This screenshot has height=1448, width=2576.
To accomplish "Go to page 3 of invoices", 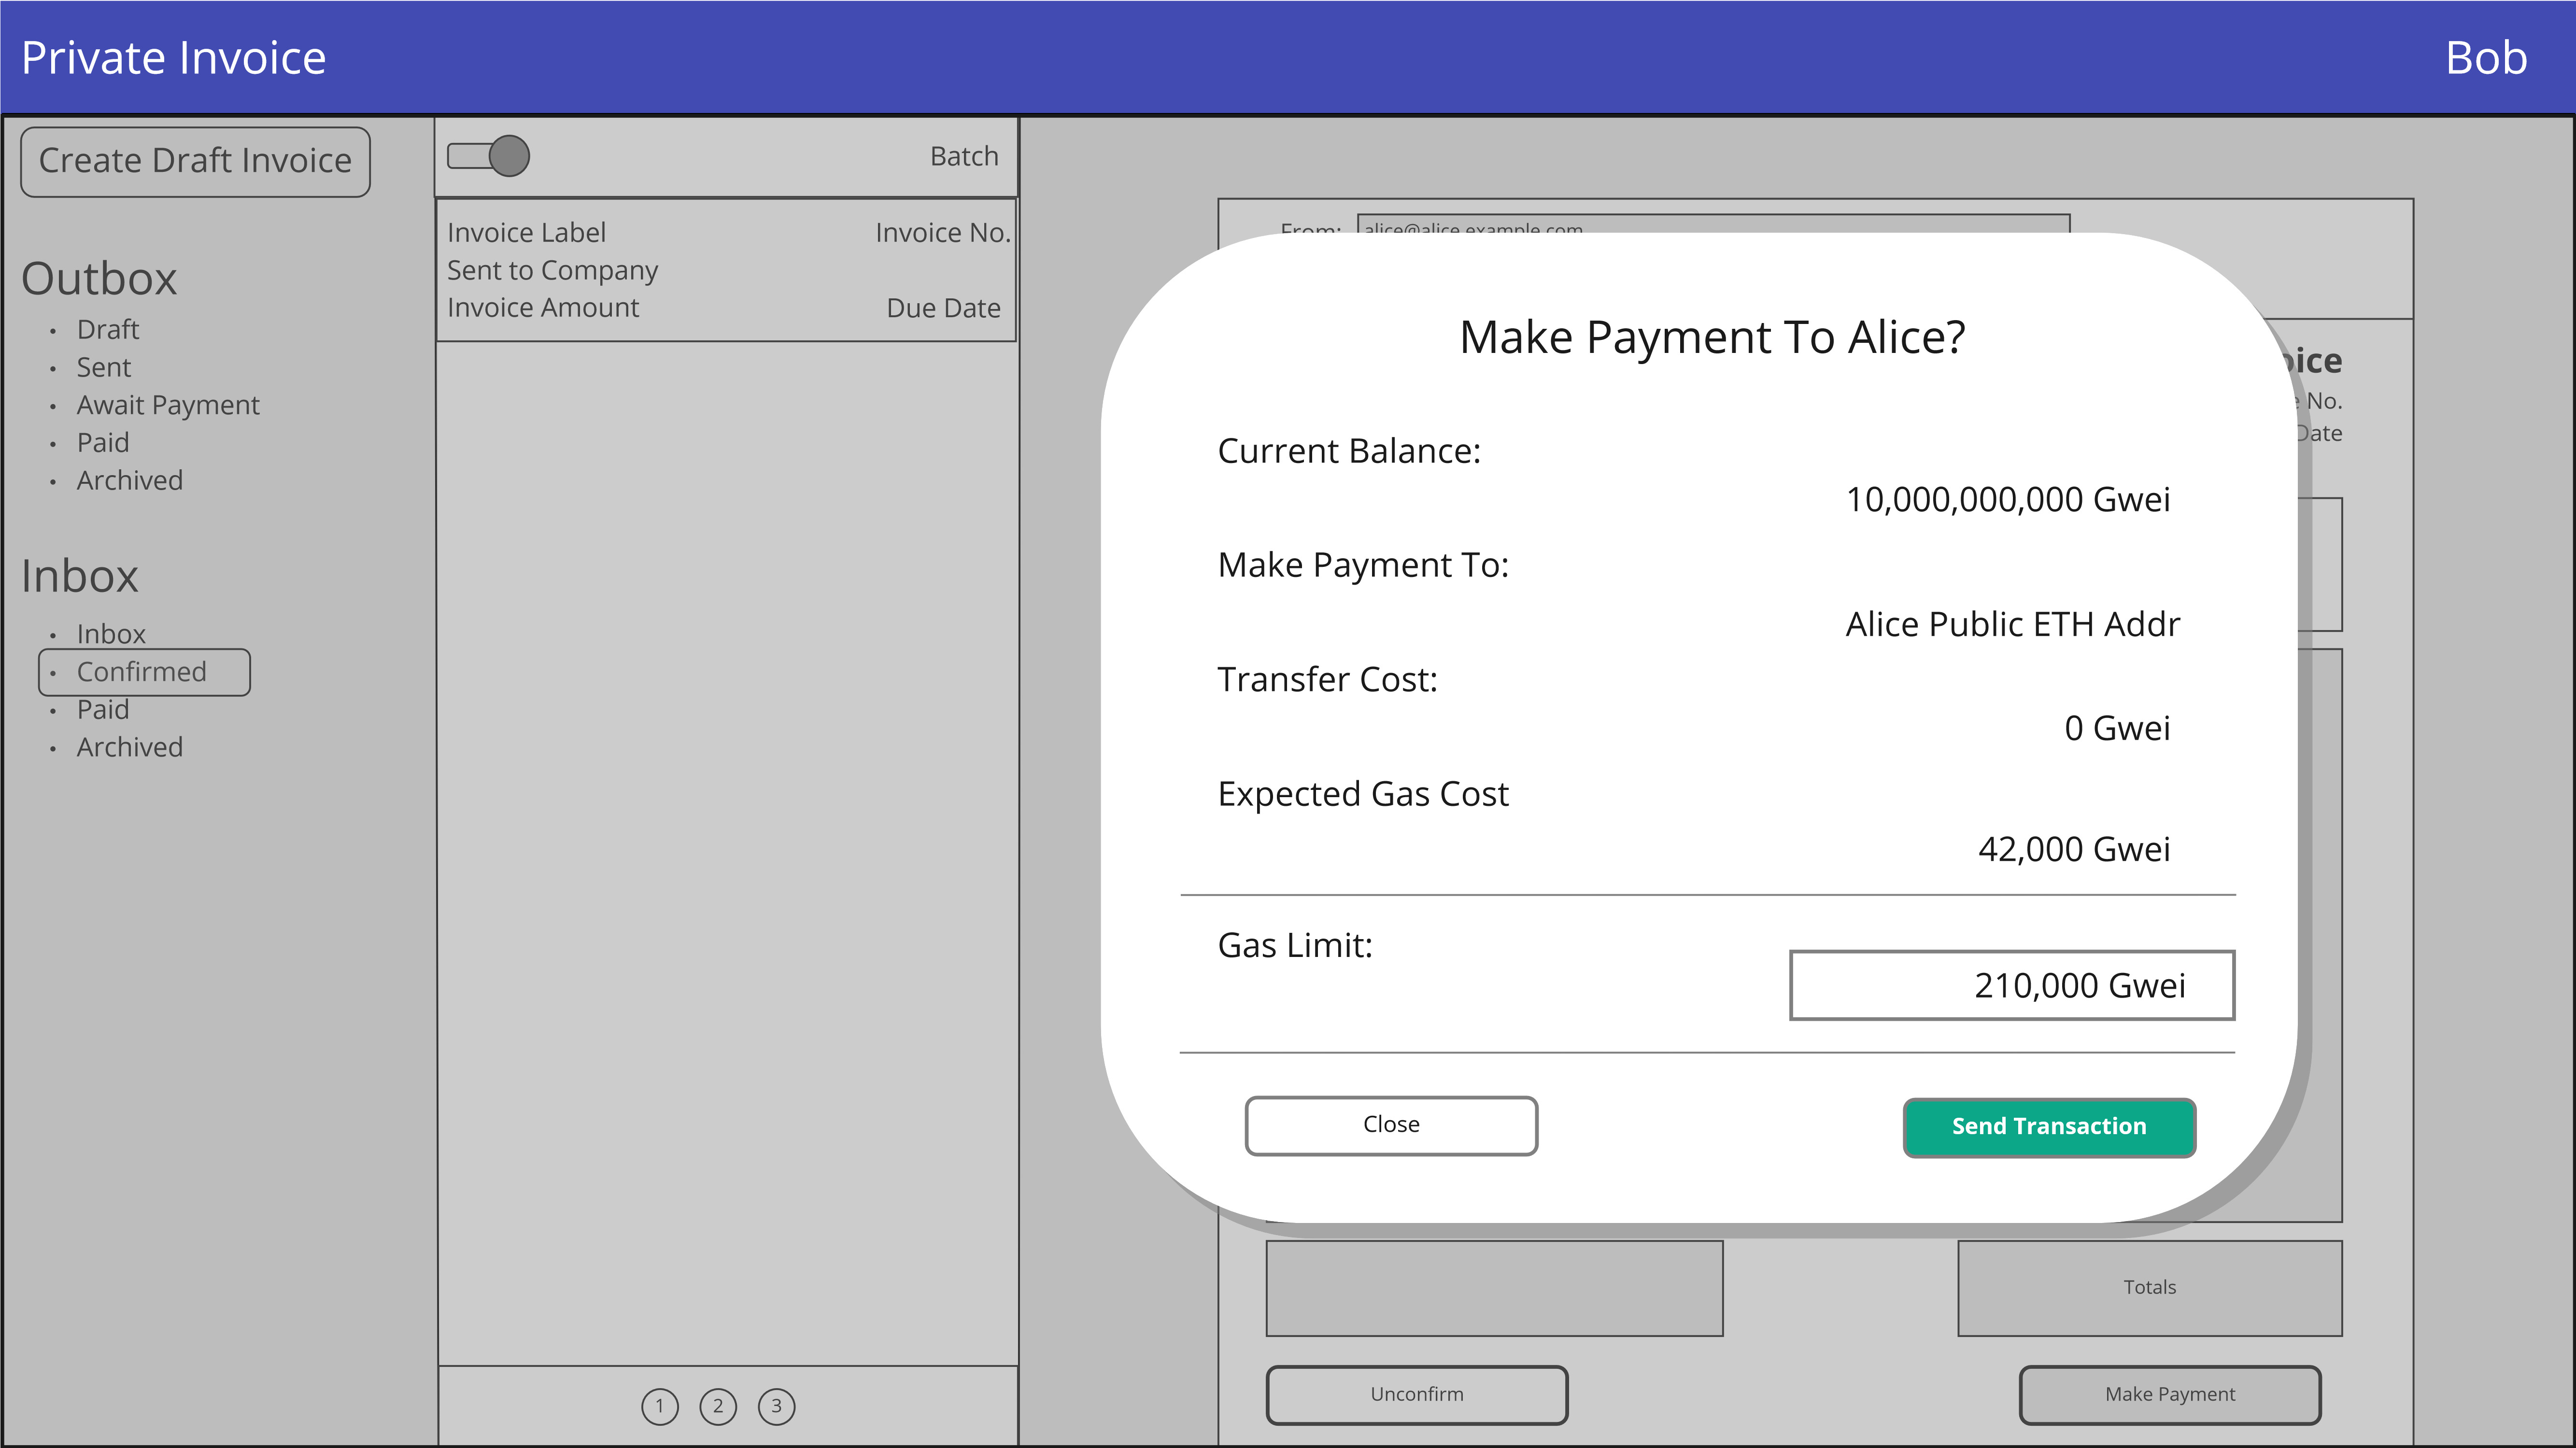I will click(777, 1406).
